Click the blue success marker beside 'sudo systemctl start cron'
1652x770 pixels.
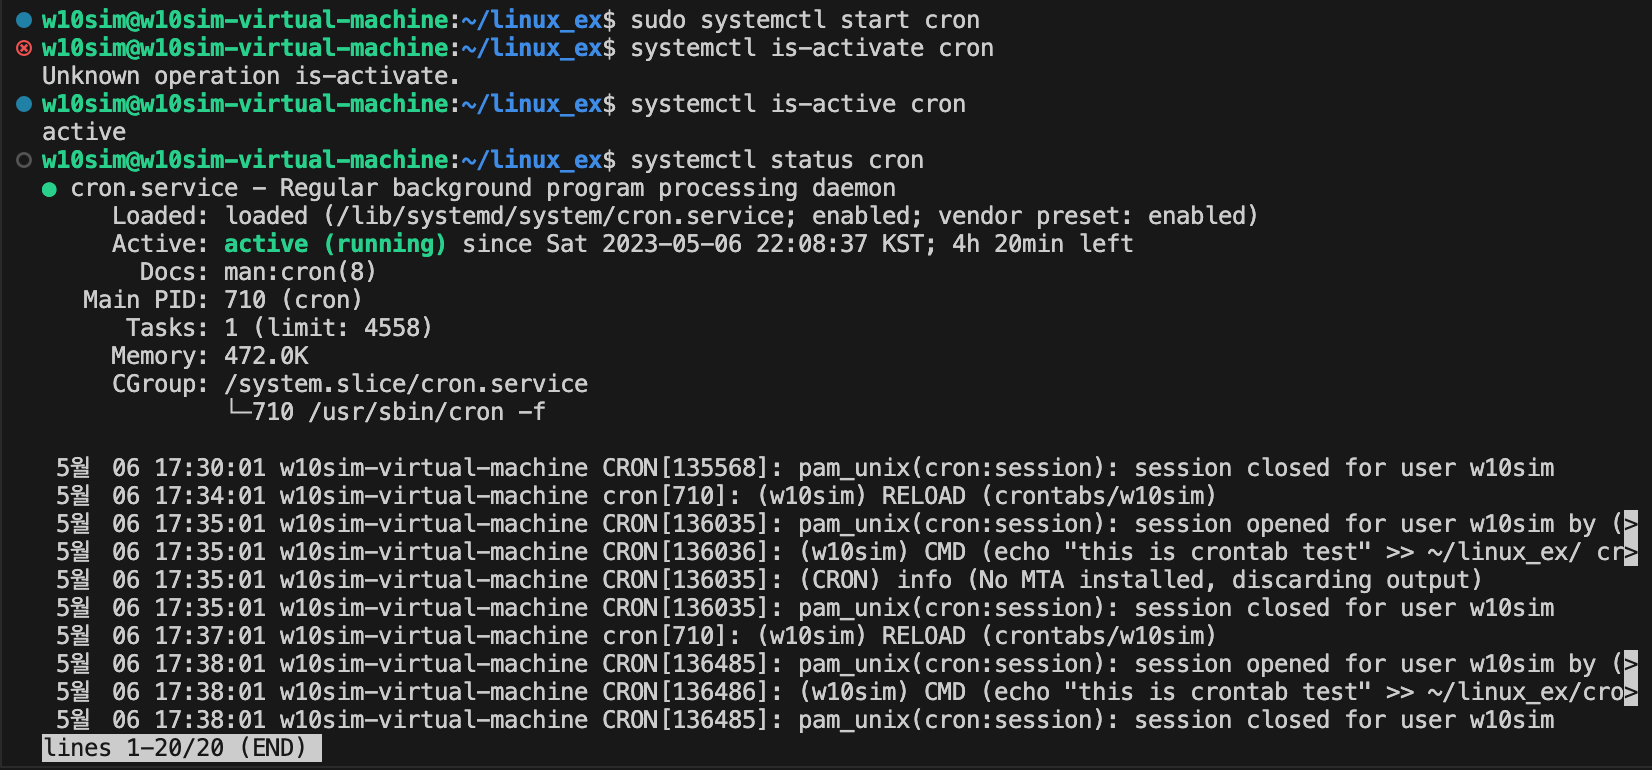[x=24, y=20]
